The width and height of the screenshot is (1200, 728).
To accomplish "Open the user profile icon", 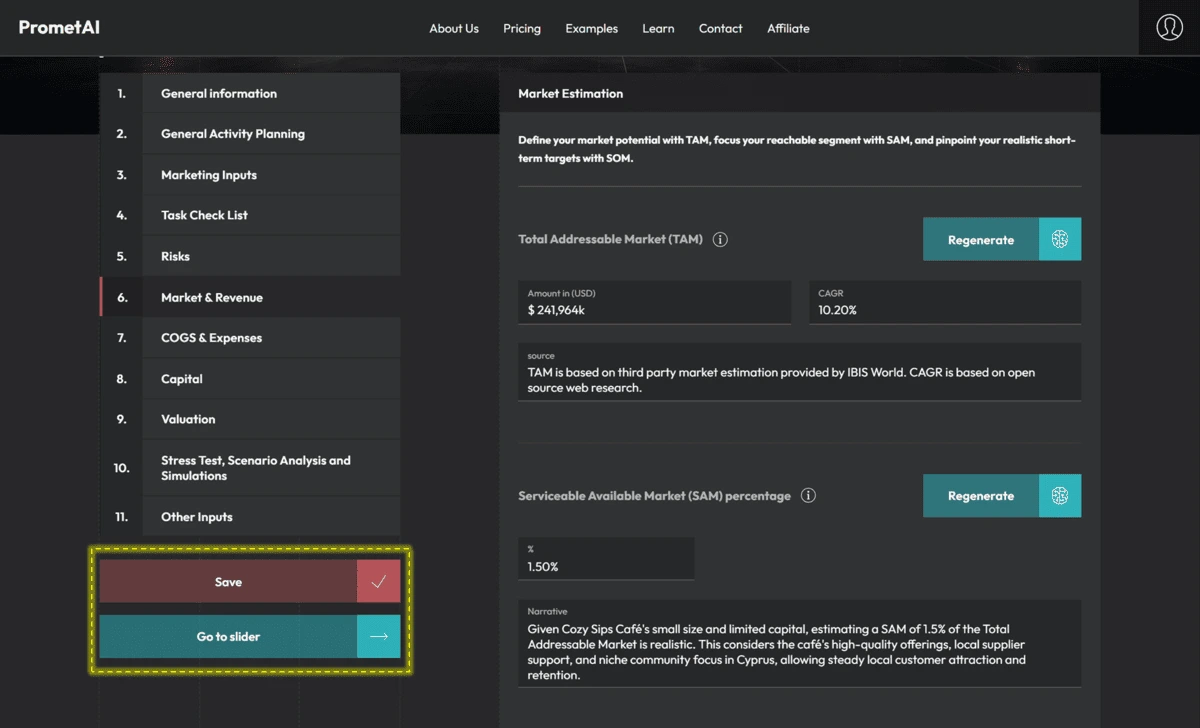I will click(1169, 27).
